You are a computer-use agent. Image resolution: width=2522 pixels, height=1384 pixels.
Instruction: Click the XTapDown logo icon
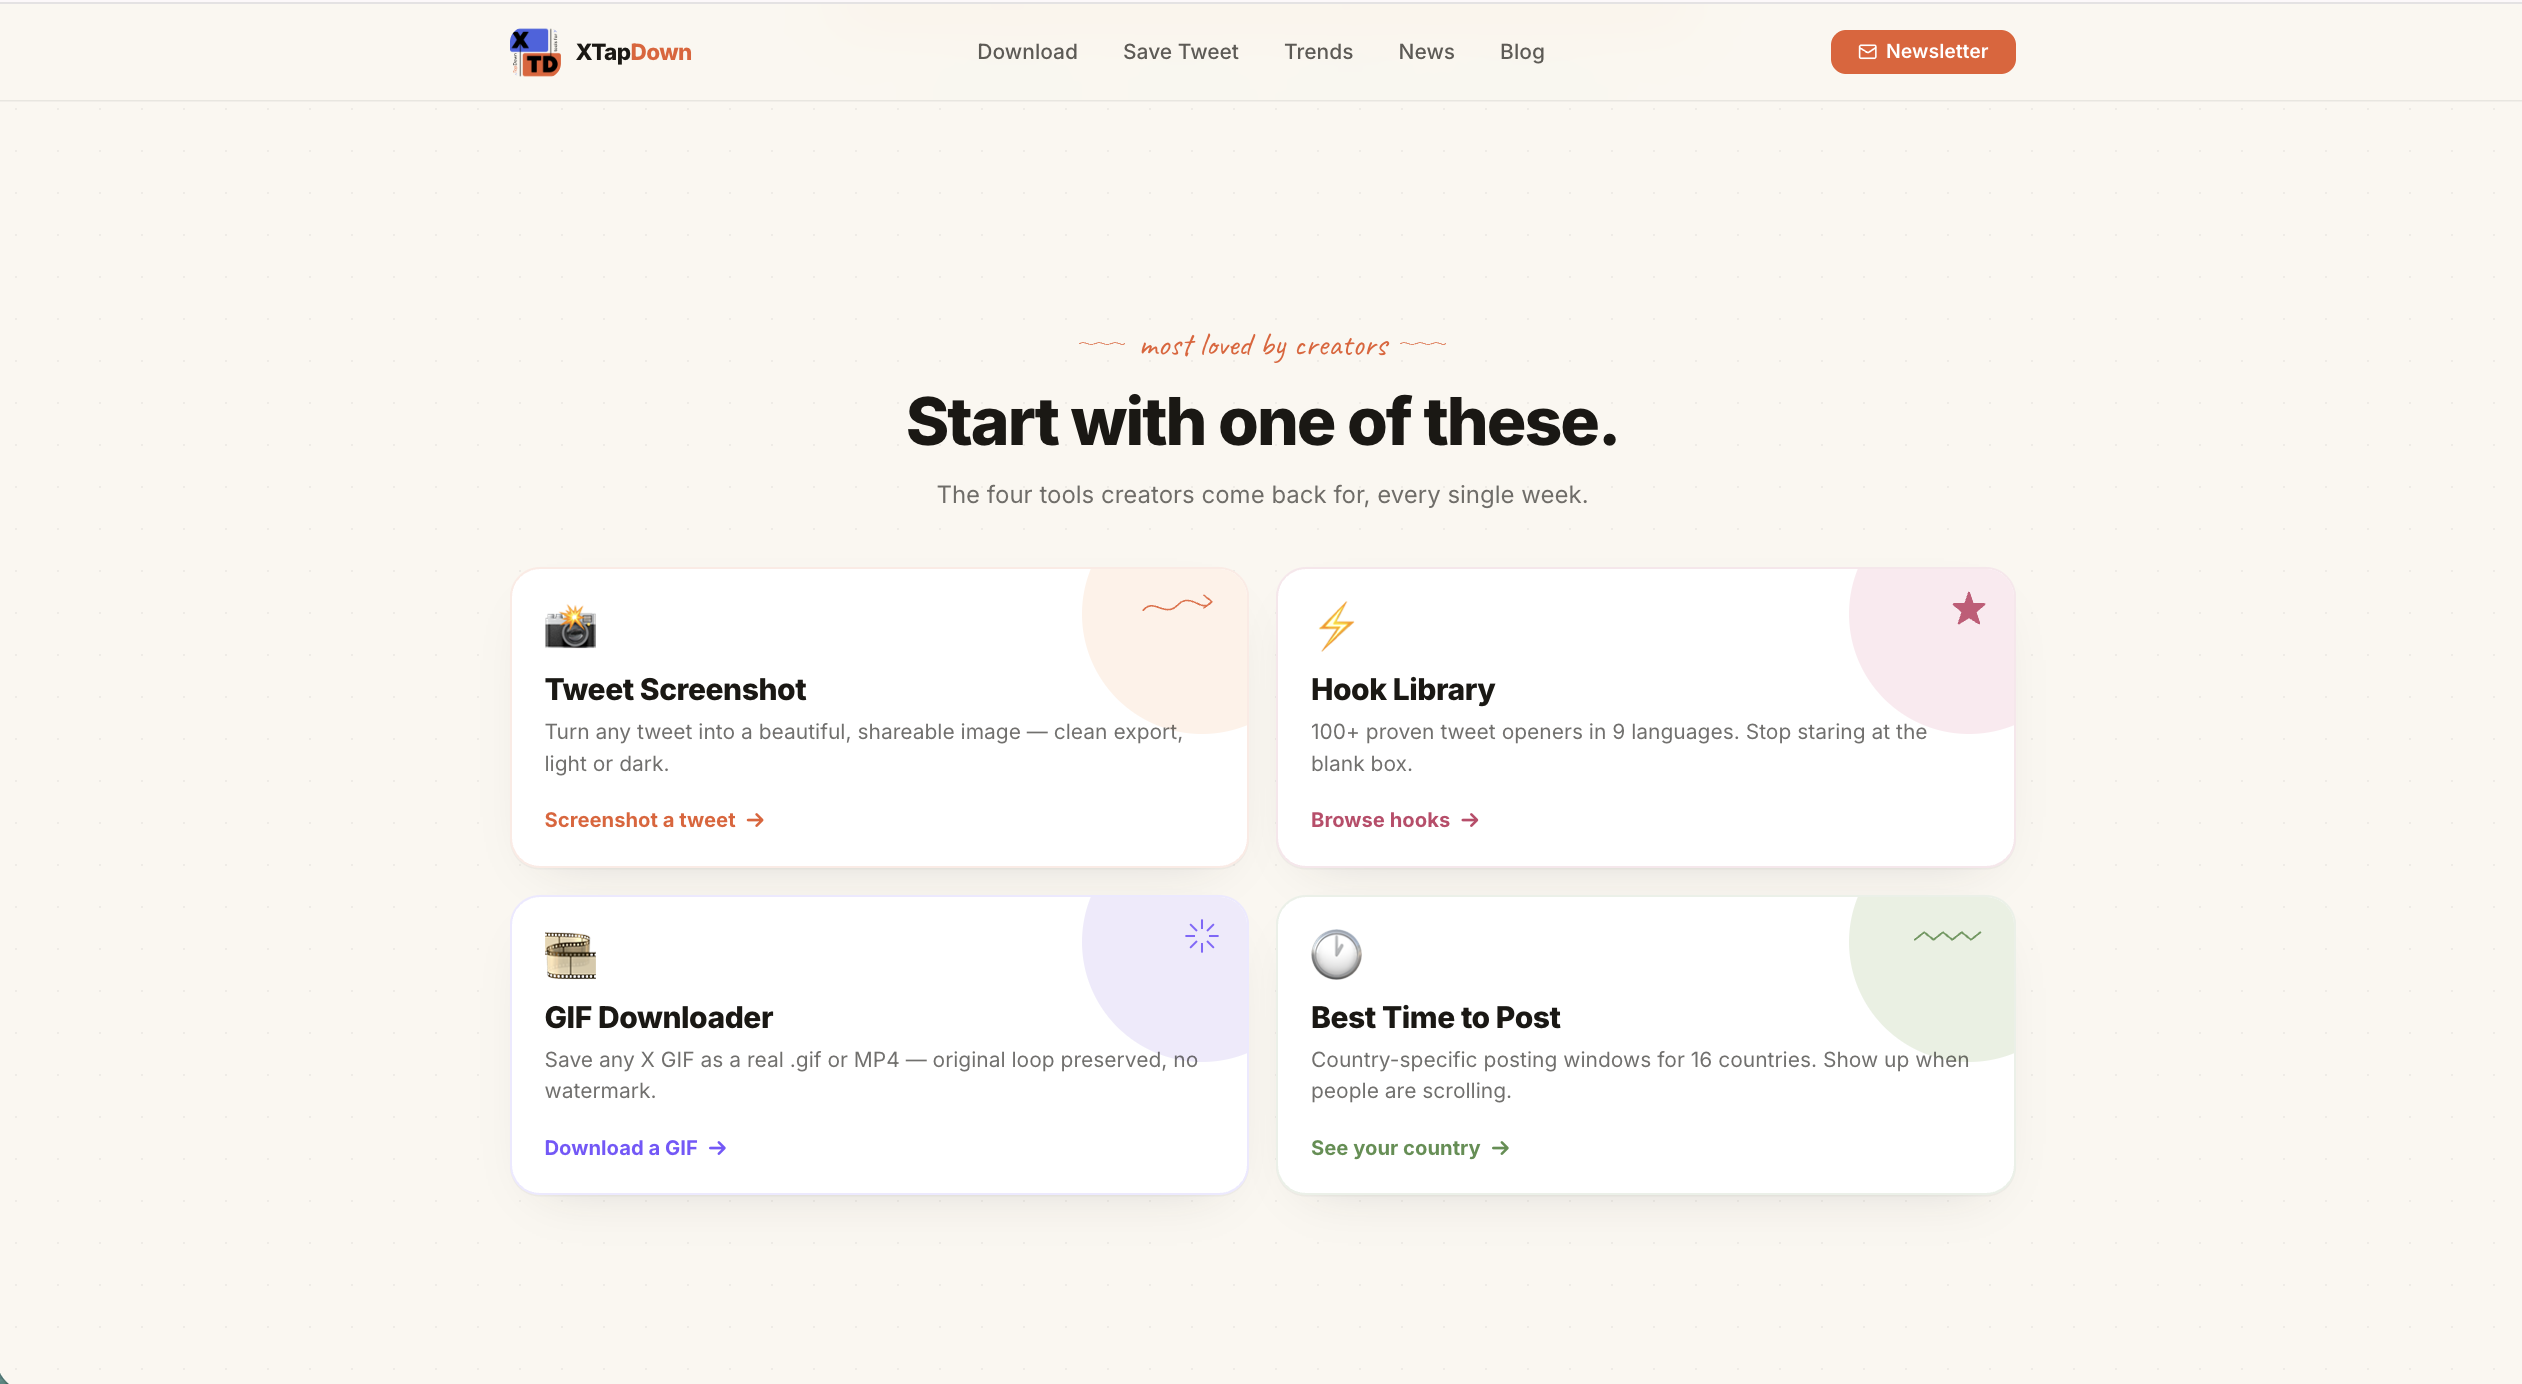pyautogui.click(x=535, y=52)
